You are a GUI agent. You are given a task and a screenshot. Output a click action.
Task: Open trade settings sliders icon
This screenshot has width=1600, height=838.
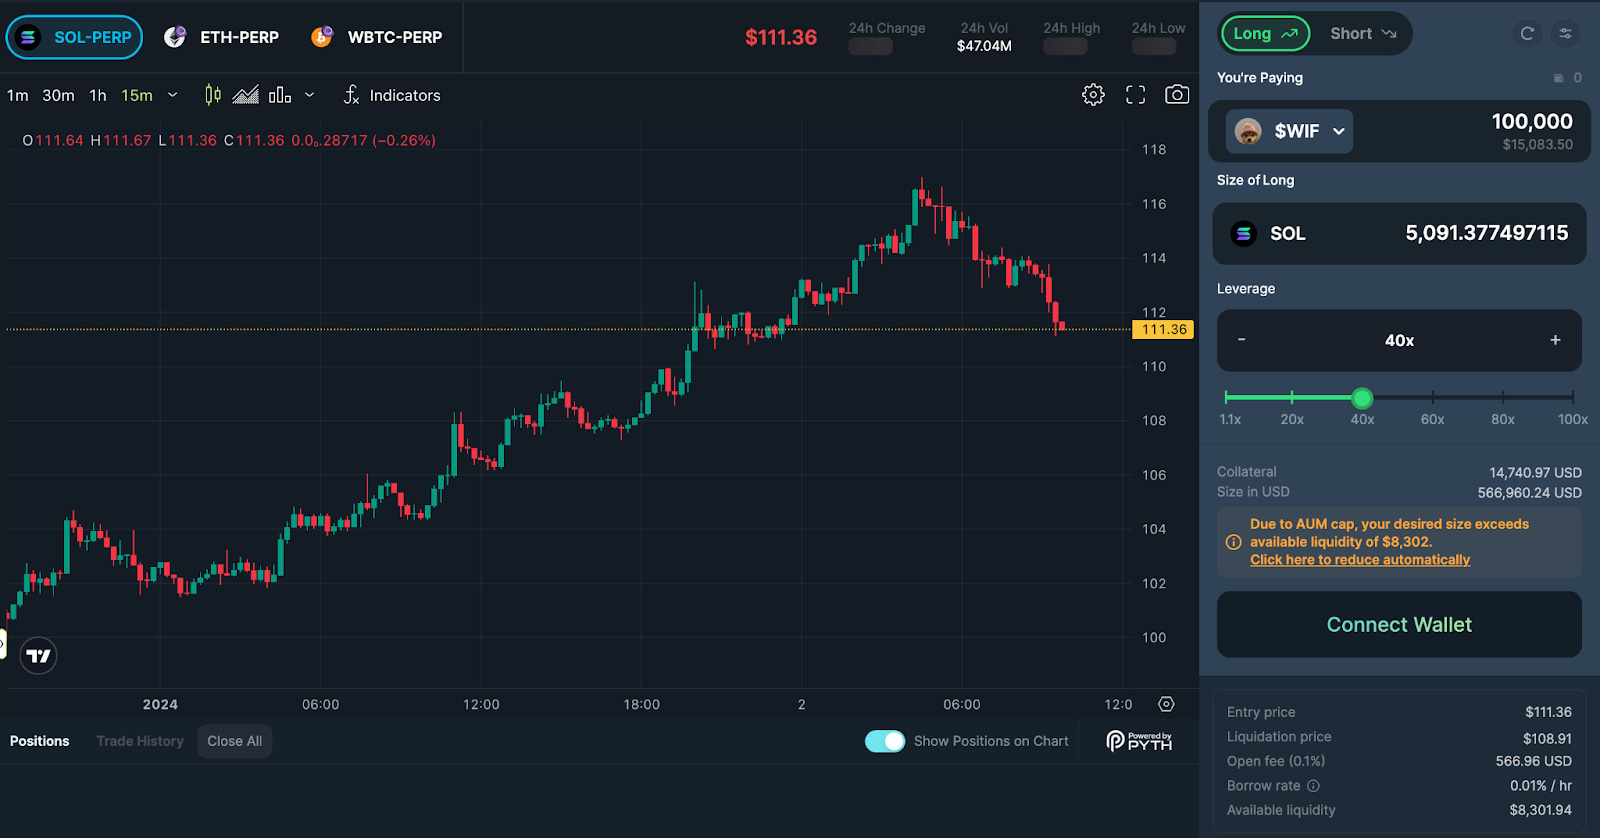1565,34
